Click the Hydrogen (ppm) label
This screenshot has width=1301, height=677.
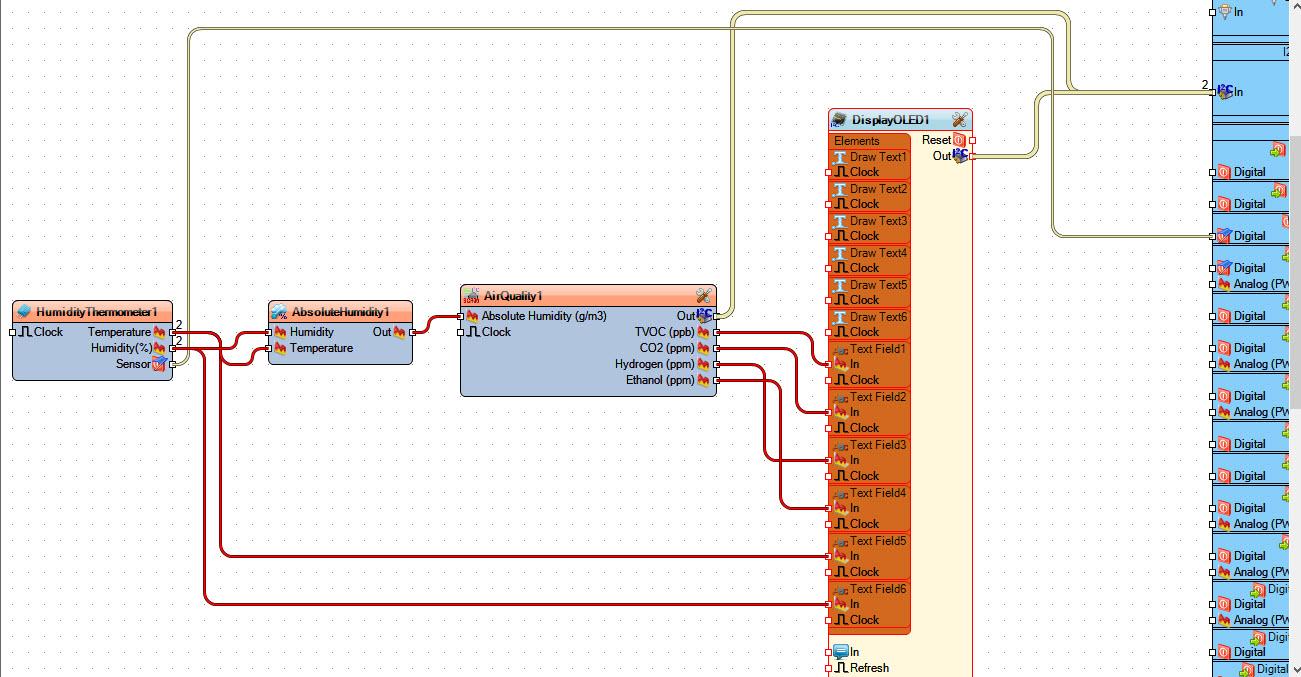[x=654, y=364]
